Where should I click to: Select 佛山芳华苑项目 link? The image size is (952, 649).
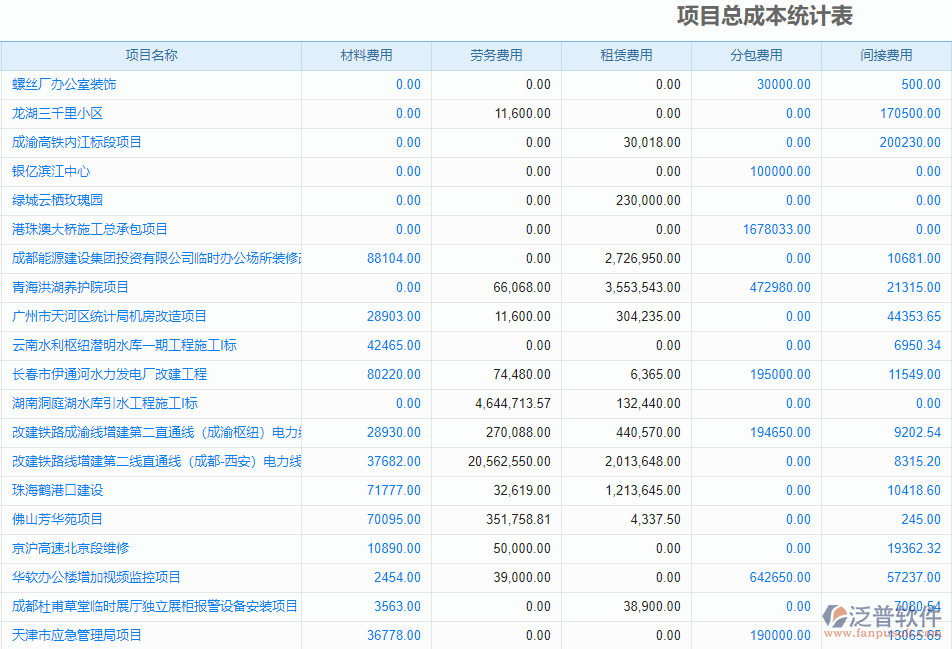click(x=56, y=519)
